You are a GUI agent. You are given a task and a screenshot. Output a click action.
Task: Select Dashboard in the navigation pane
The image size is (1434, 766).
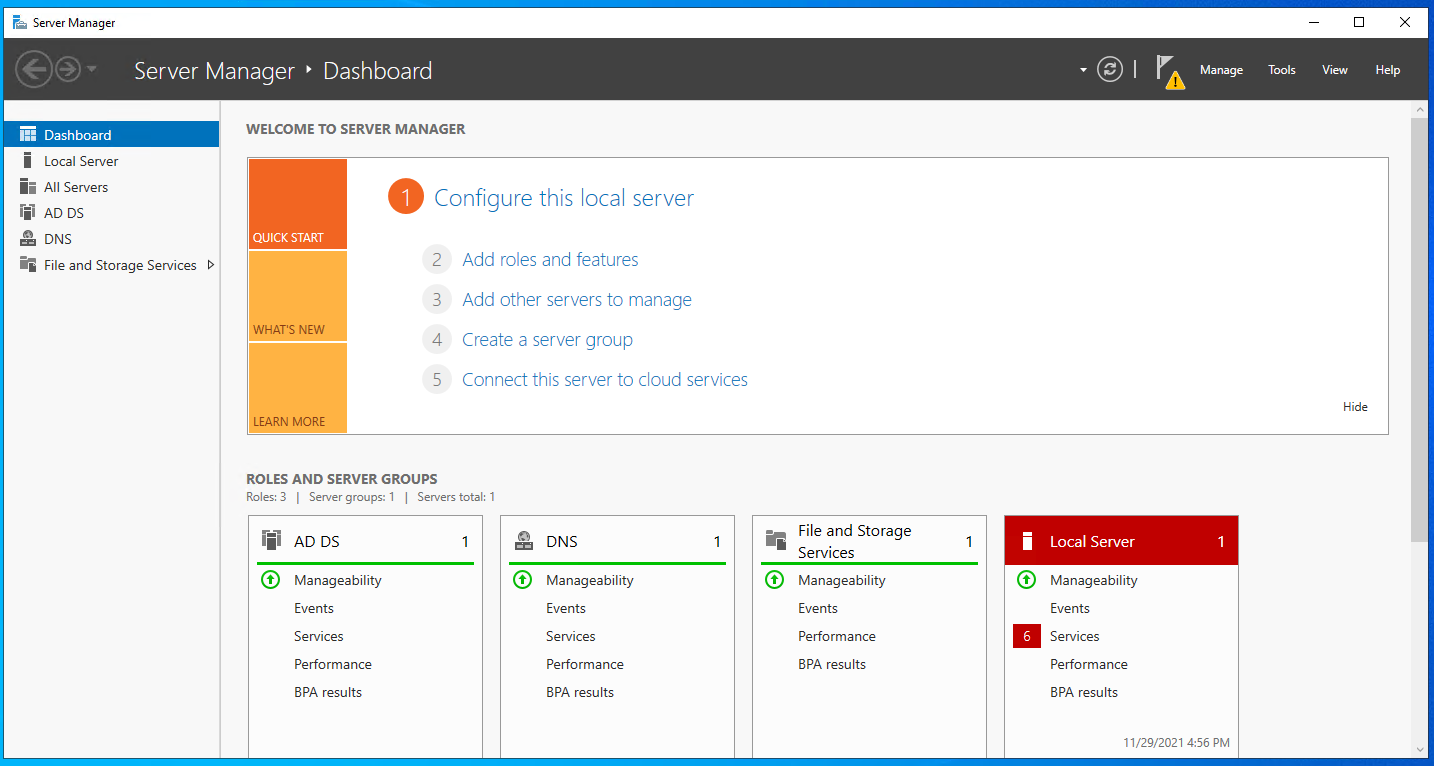[x=111, y=135]
